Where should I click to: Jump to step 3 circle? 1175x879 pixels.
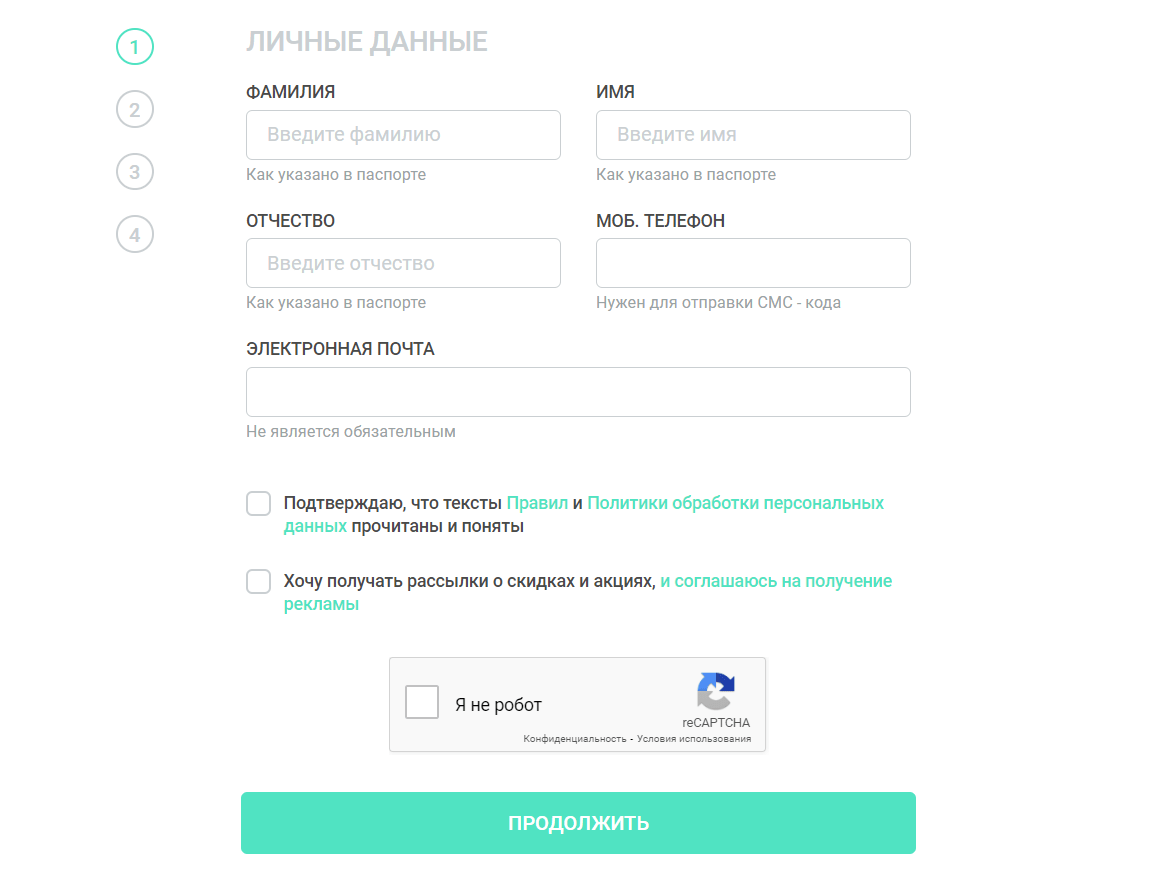[135, 172]
